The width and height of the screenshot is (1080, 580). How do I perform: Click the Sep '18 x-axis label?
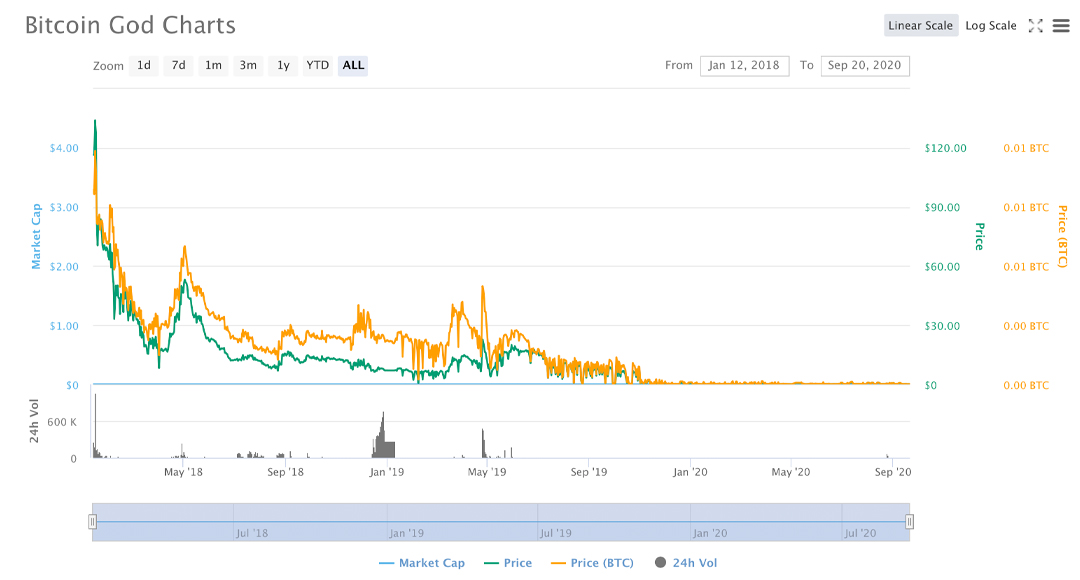[x=285, y=472]
